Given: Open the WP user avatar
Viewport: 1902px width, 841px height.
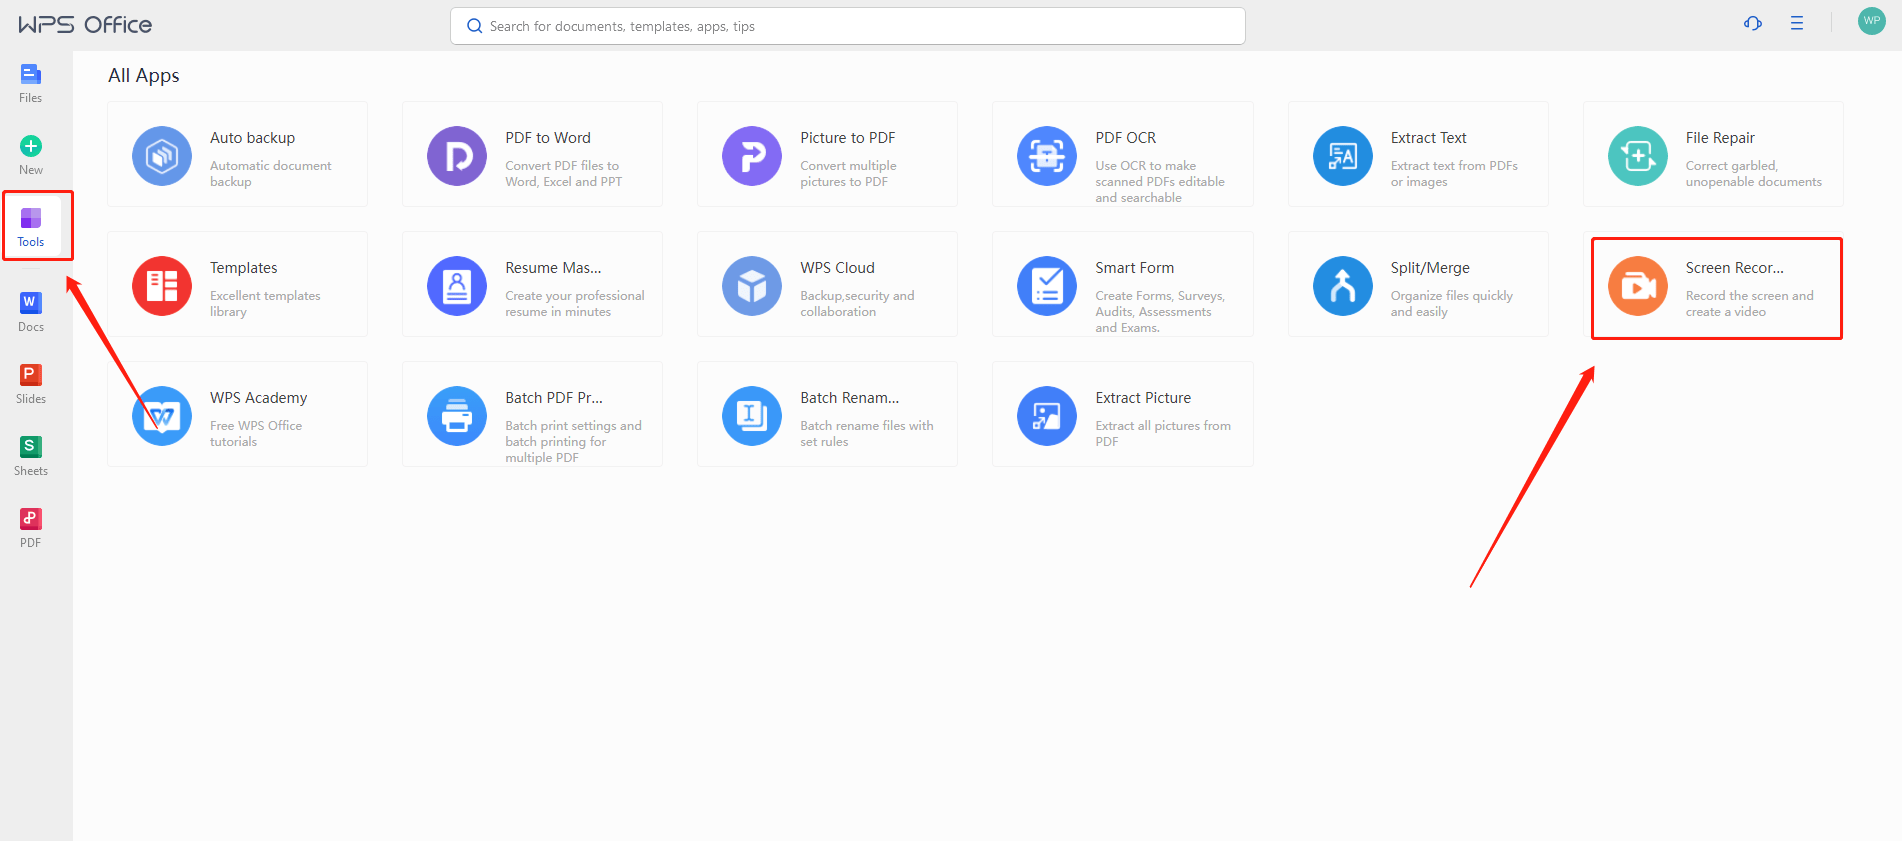Looking at the screenshot, I should point(1872,21).
